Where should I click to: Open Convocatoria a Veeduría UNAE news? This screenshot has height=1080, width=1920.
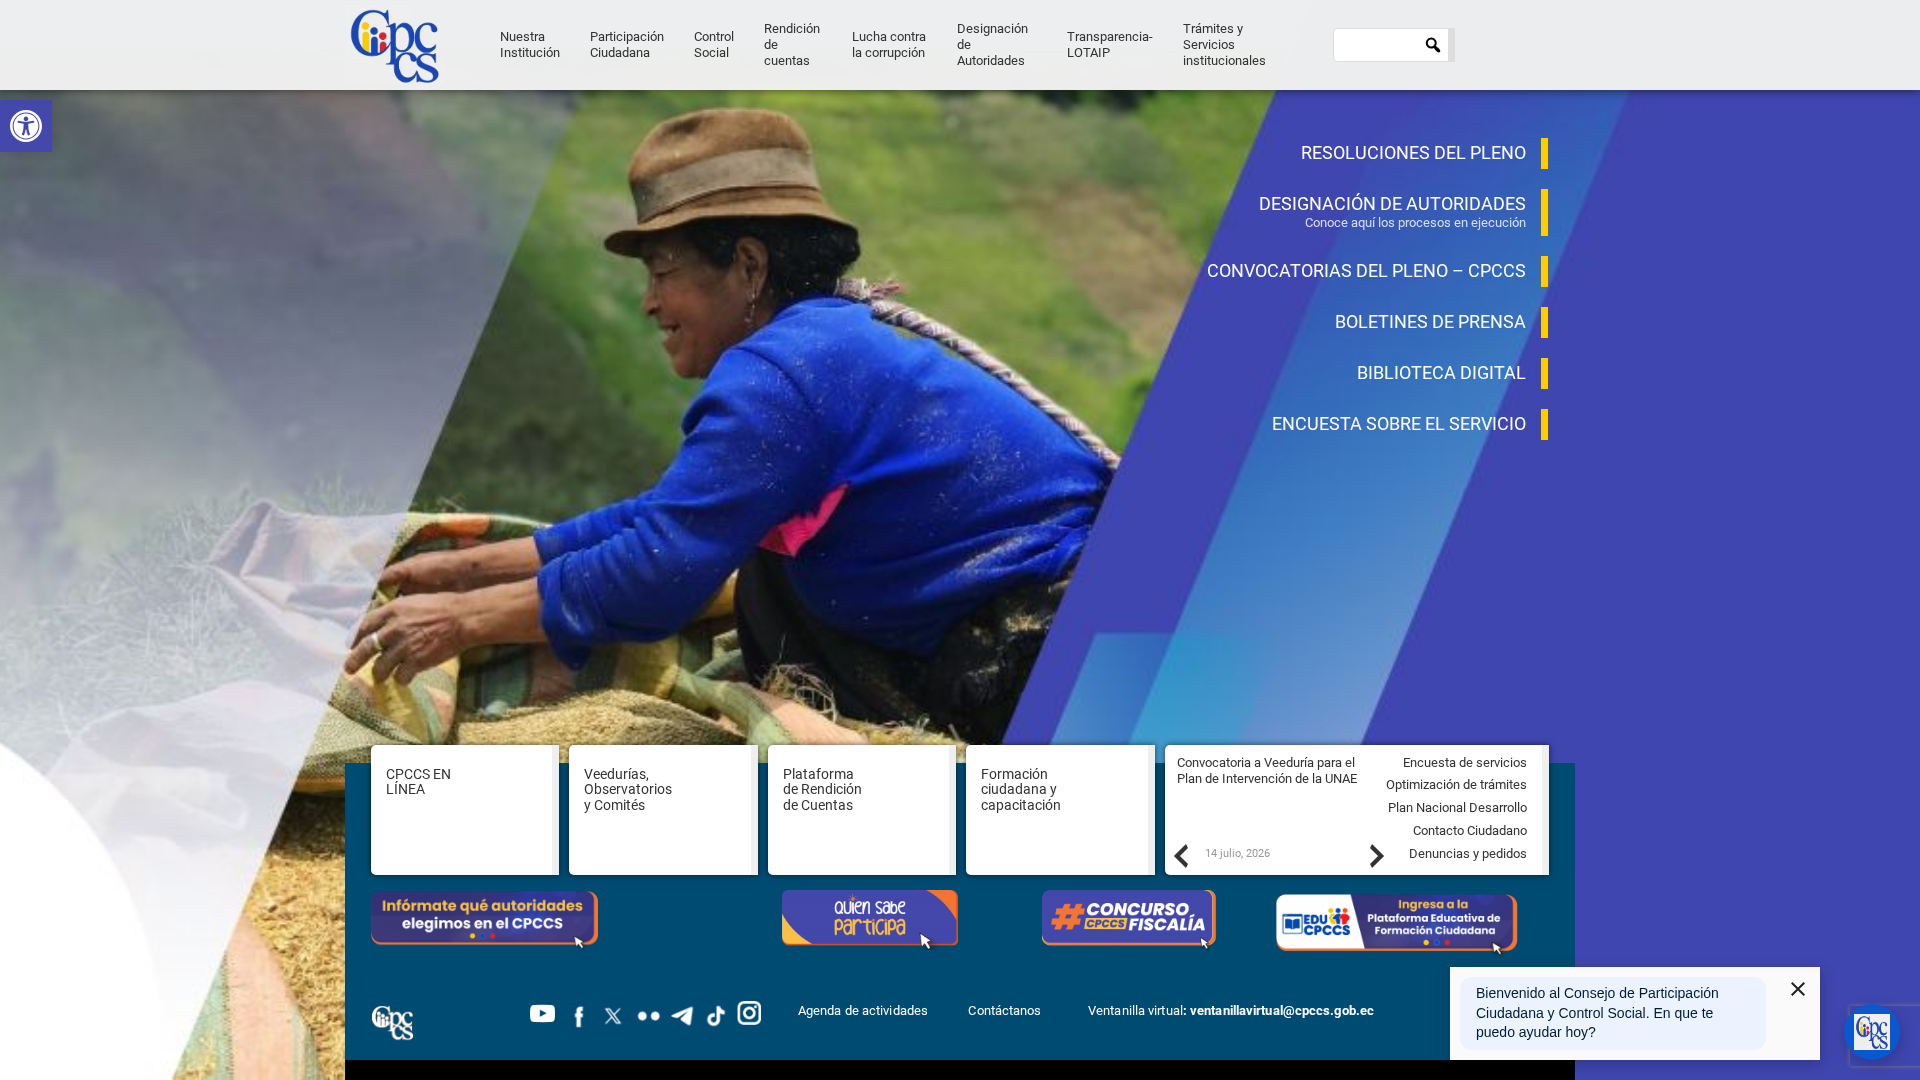coord(1267,771)
